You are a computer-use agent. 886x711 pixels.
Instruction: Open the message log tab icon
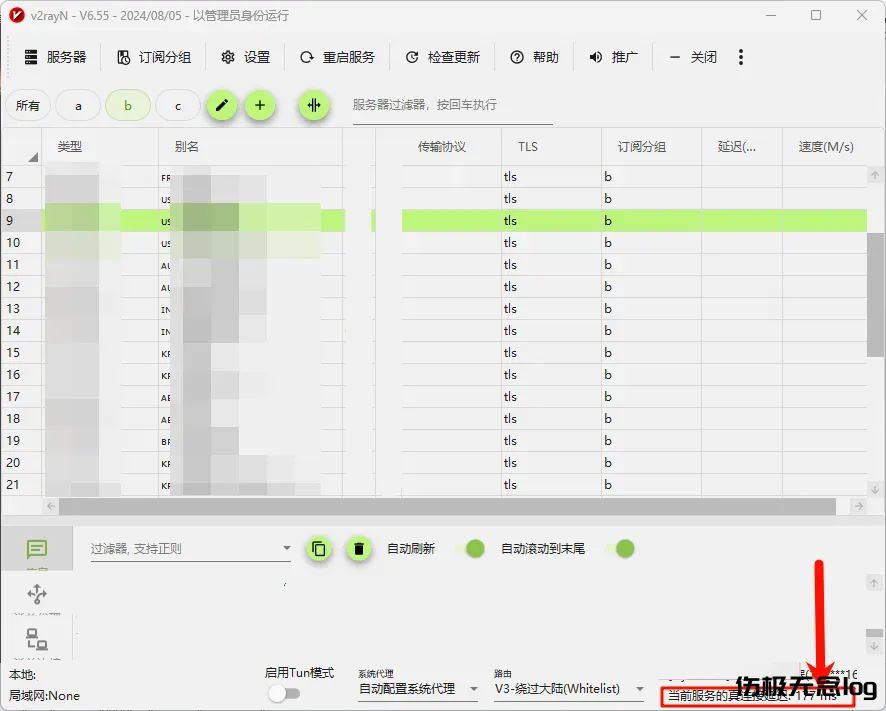click(37, 549)
